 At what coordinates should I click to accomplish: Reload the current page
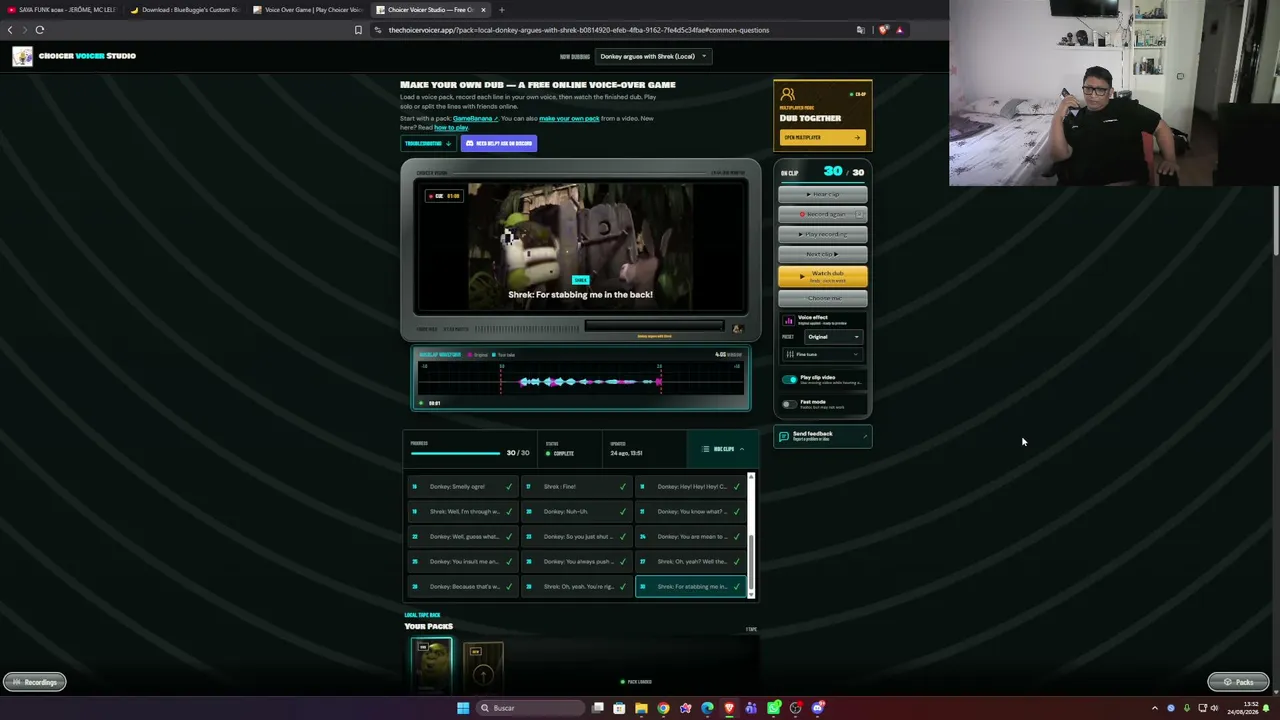click(x=40, y=30)
